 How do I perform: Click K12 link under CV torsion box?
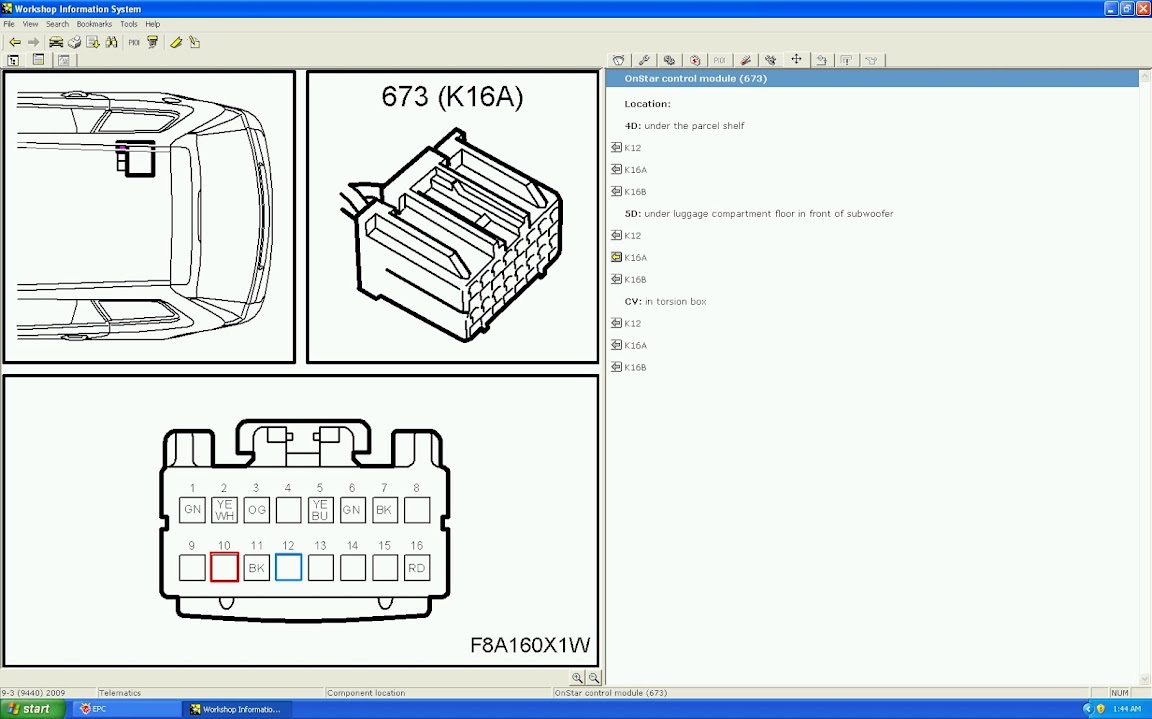click(632, 324)
